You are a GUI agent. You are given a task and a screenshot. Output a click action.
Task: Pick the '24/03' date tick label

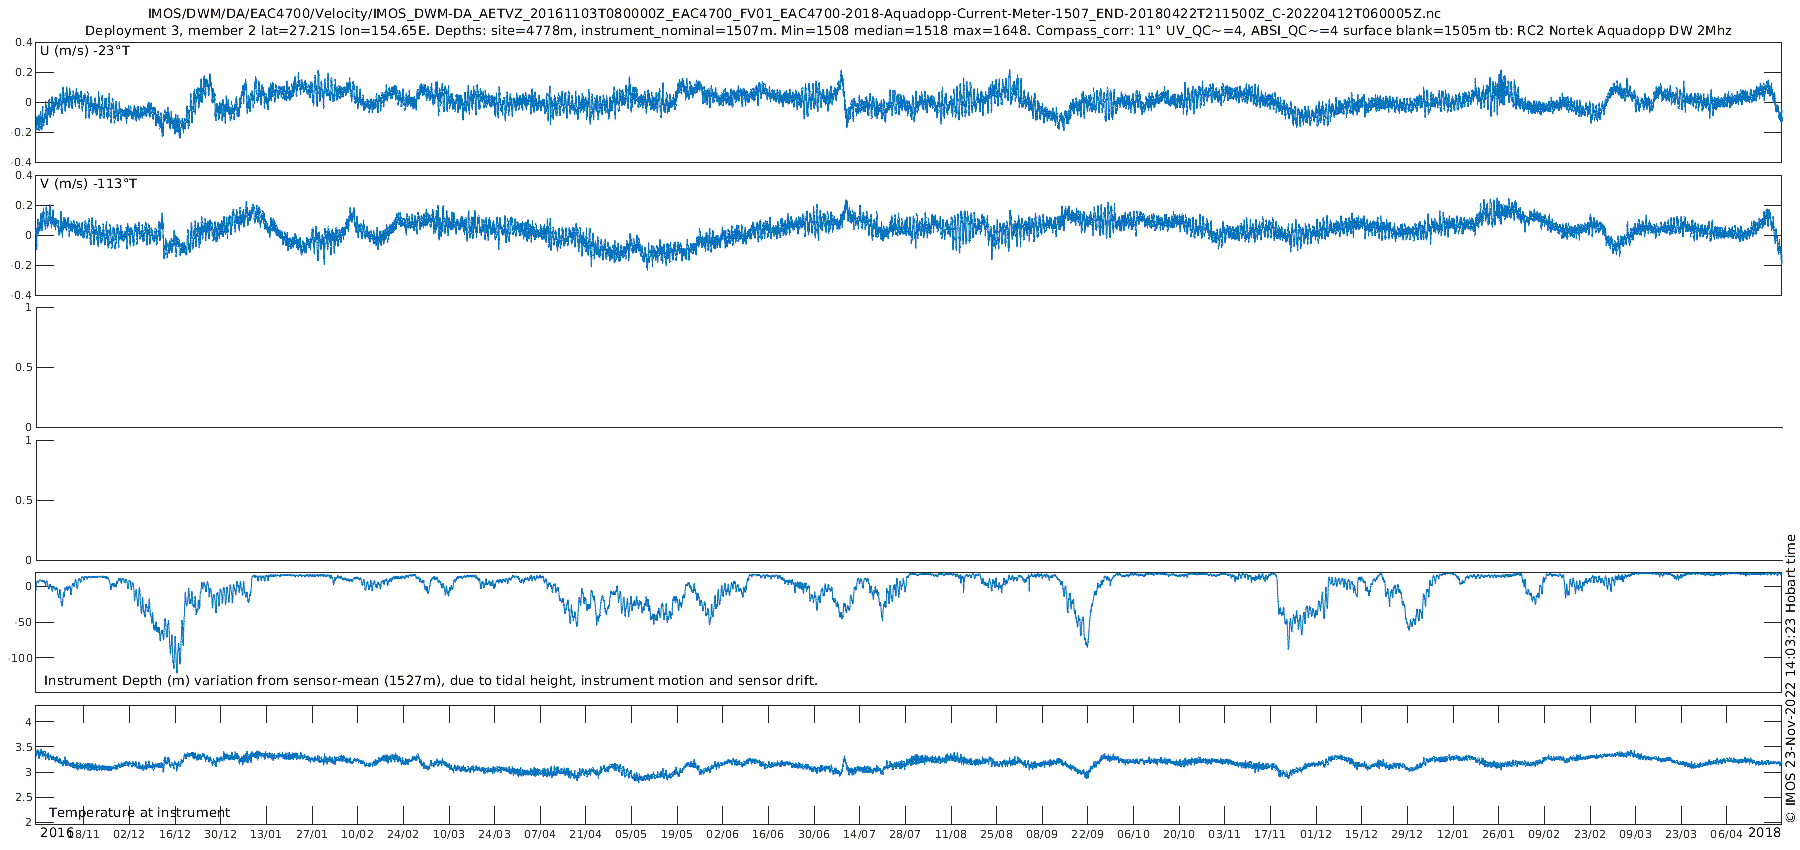point(494,834)
